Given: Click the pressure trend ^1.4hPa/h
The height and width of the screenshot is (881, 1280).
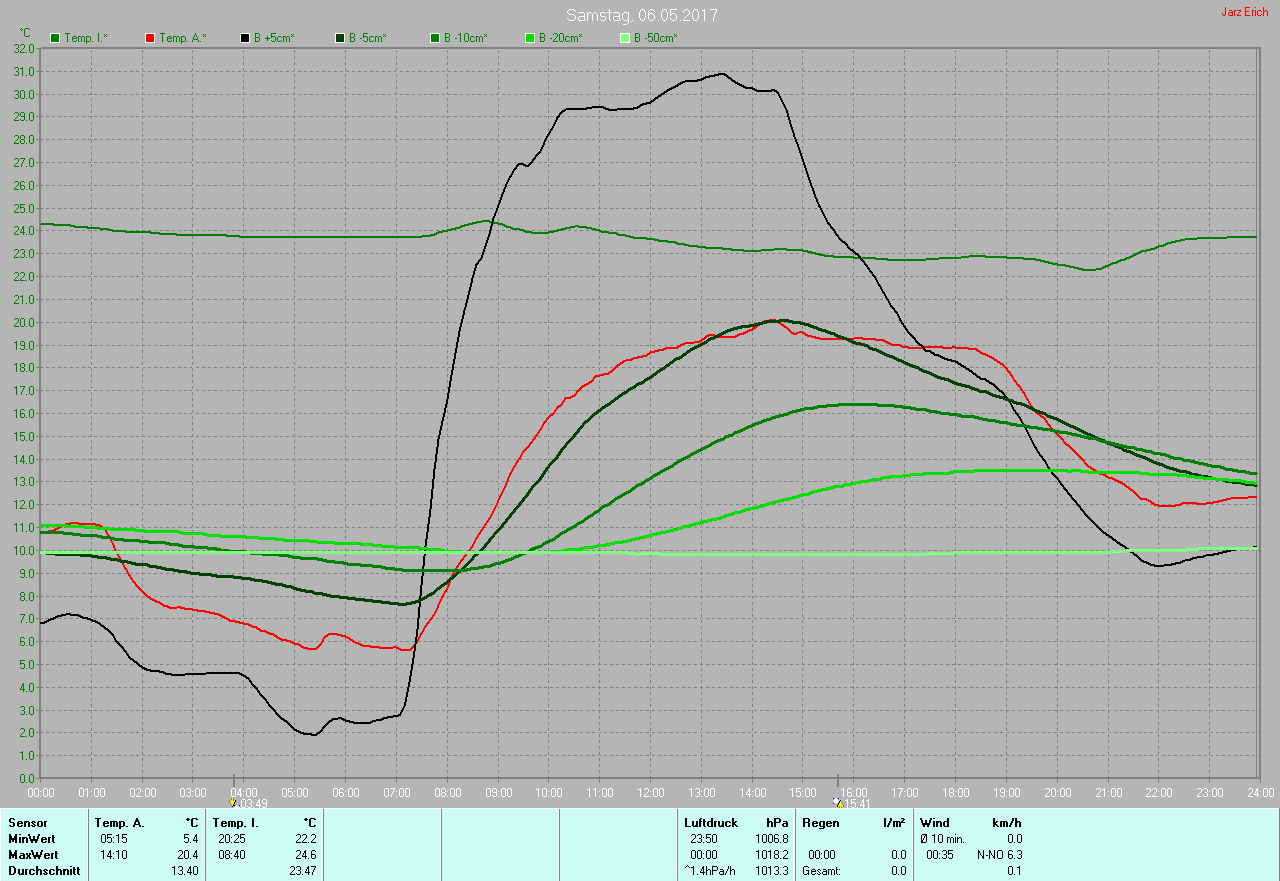Looking at the screenshot, I should click(710, 870).
